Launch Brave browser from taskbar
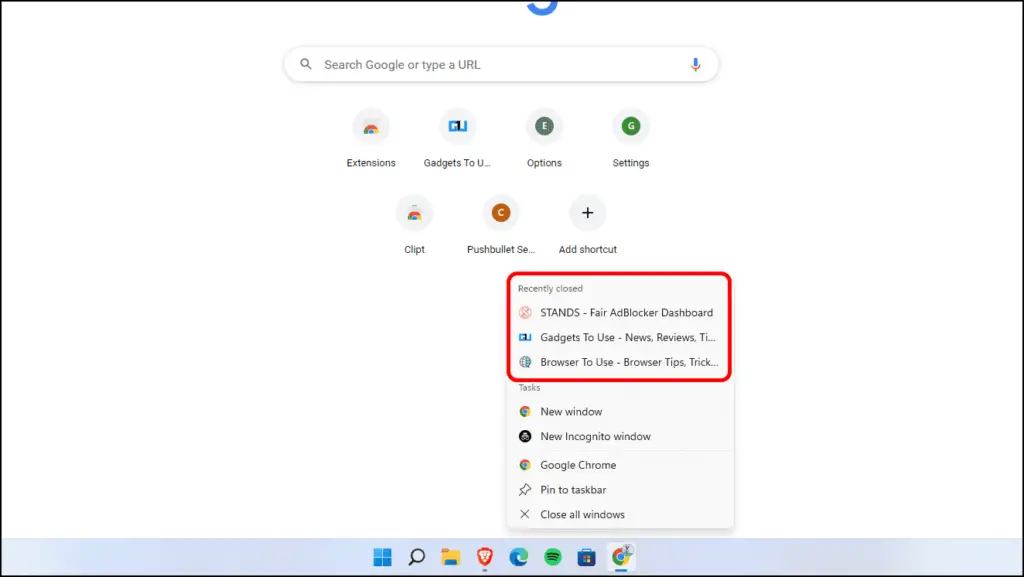Viewport: 1024px width, 577px height. [x=485, y=557]
